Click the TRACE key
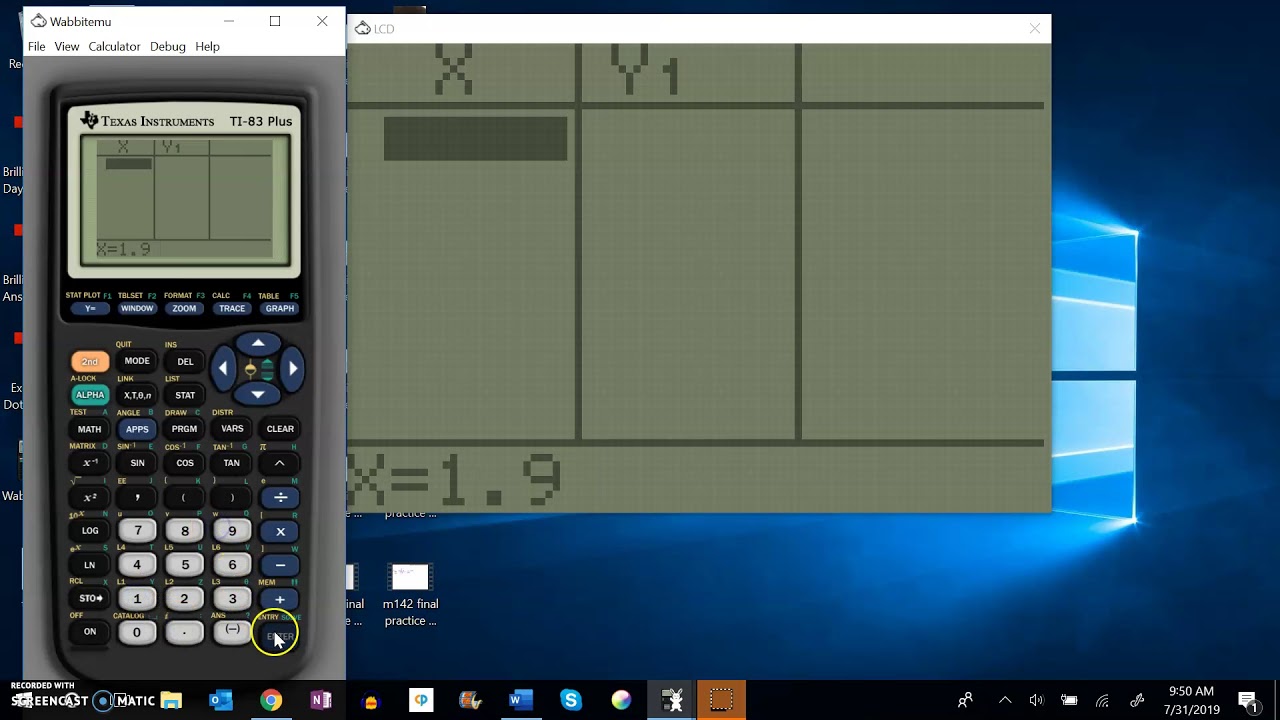 pyautogui.click(x=232, y=309)
